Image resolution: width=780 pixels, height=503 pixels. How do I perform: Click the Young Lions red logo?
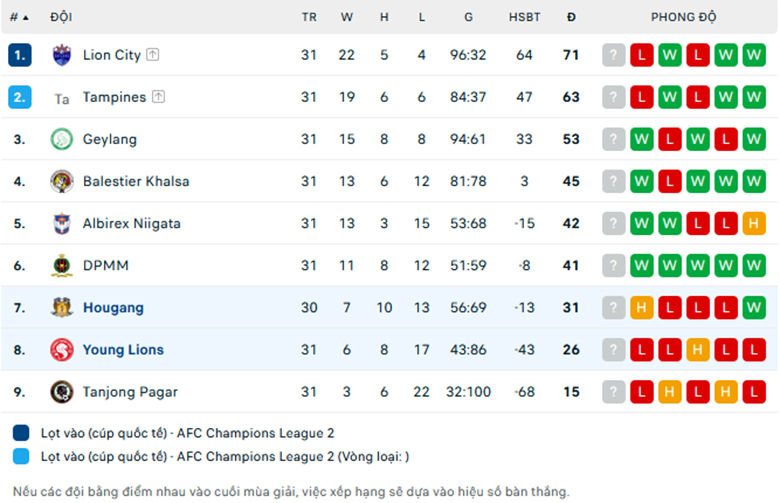62,350
